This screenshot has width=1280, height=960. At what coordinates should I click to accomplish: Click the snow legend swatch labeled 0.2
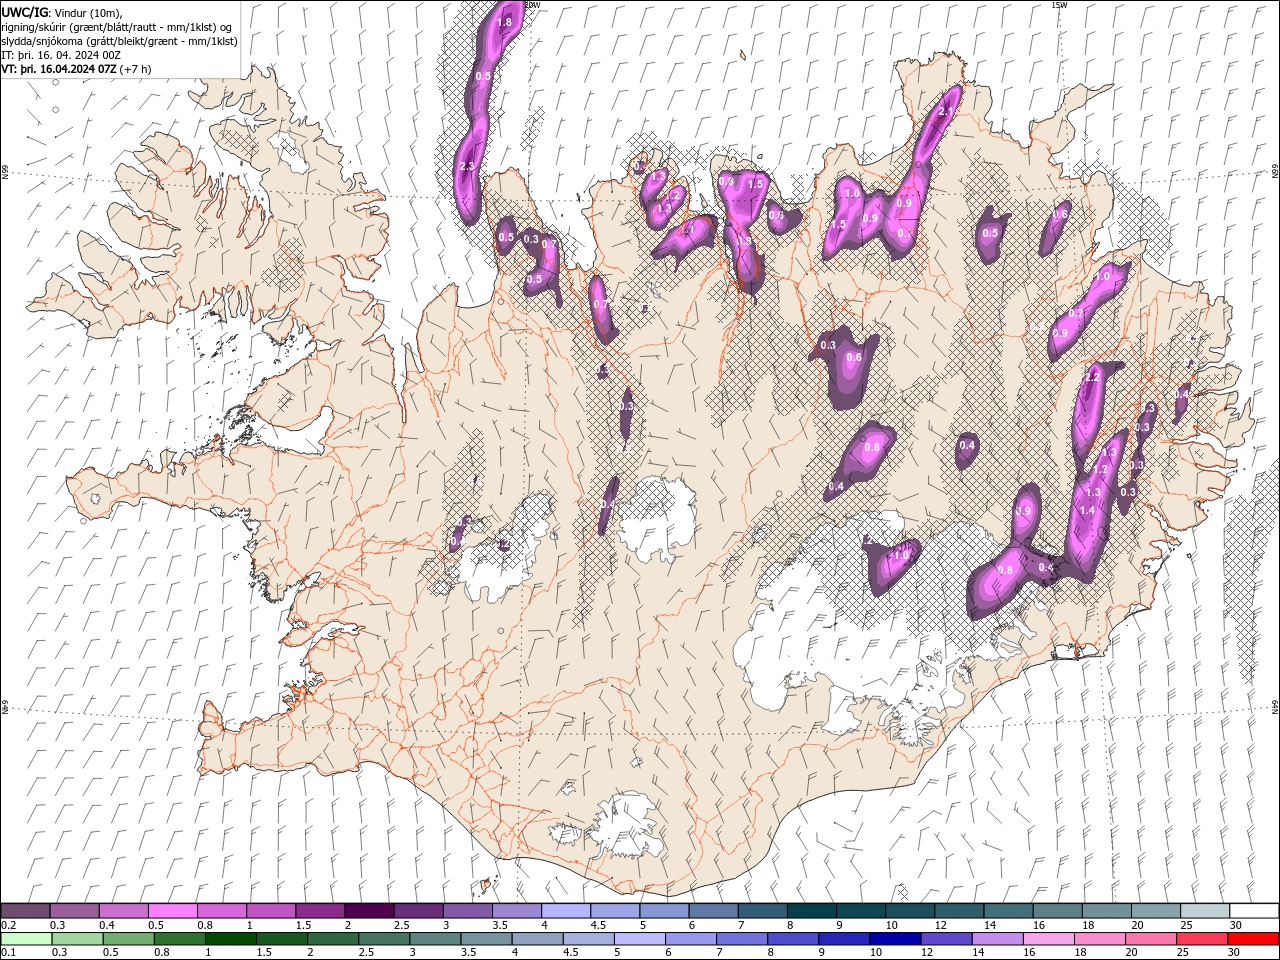click(25, 911)
